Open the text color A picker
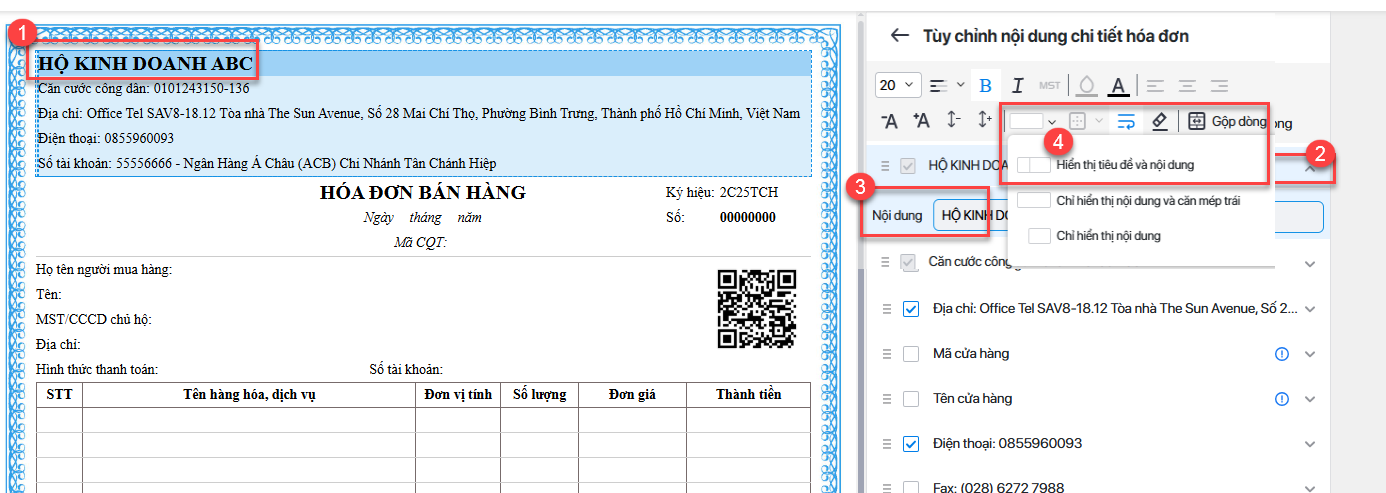Screen dimensions: 1386x493 (x=1119, y=85)
